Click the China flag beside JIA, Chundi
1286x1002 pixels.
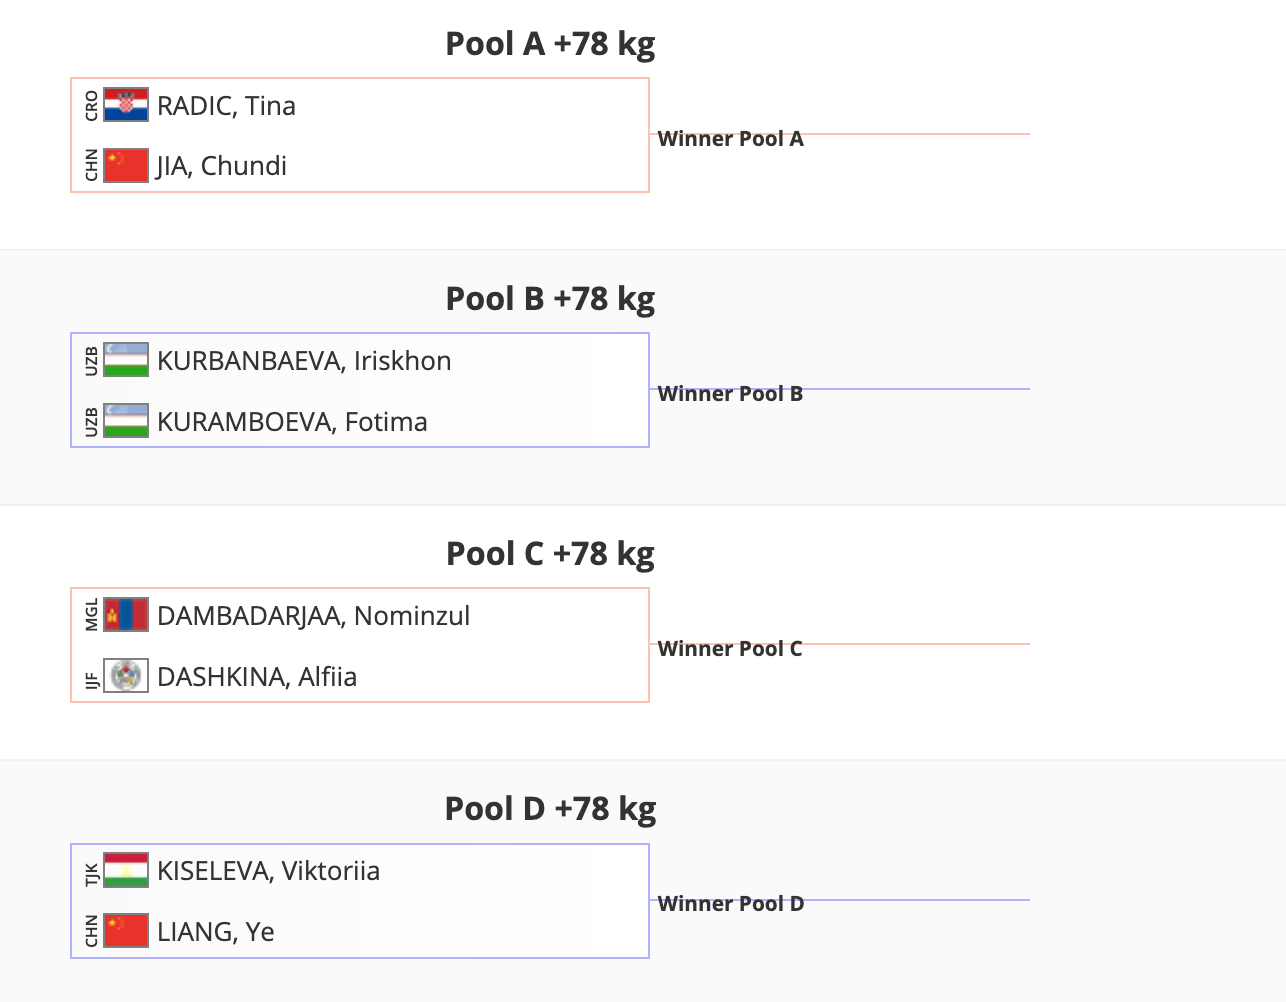click(126, 165)
